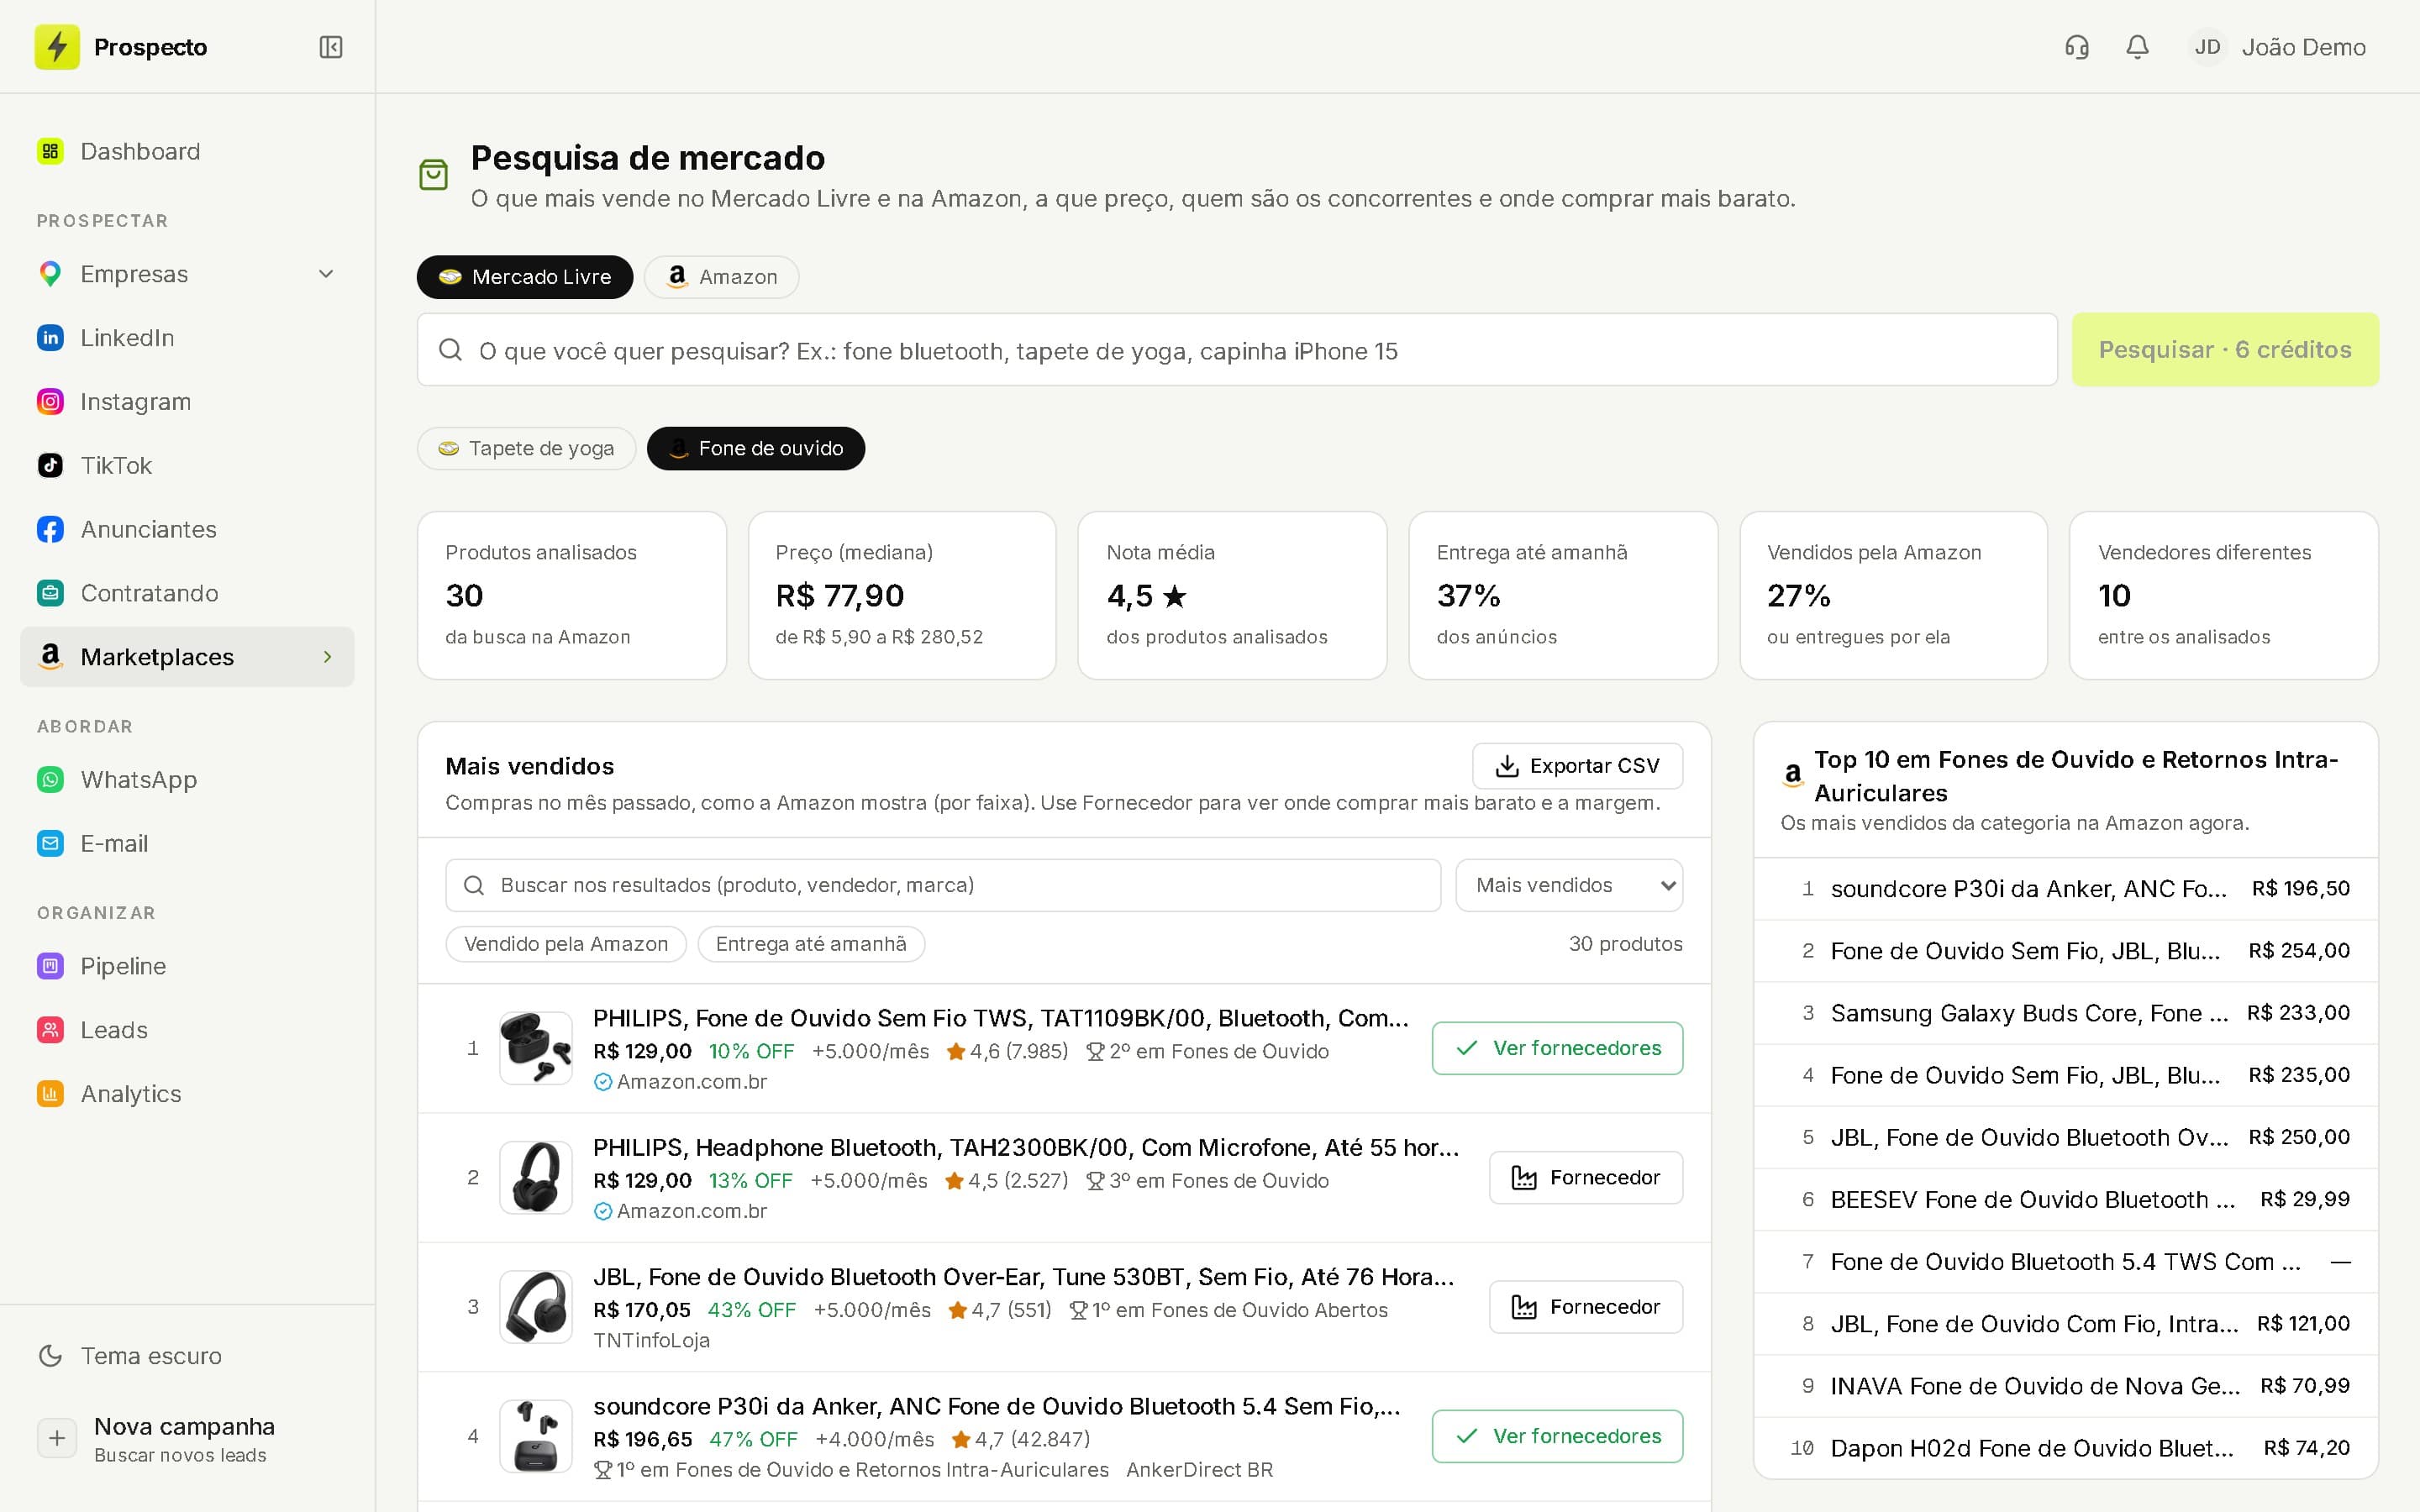Click Exportar CSV button
Viewport: 2420px width, 1512px height.
1577,766
